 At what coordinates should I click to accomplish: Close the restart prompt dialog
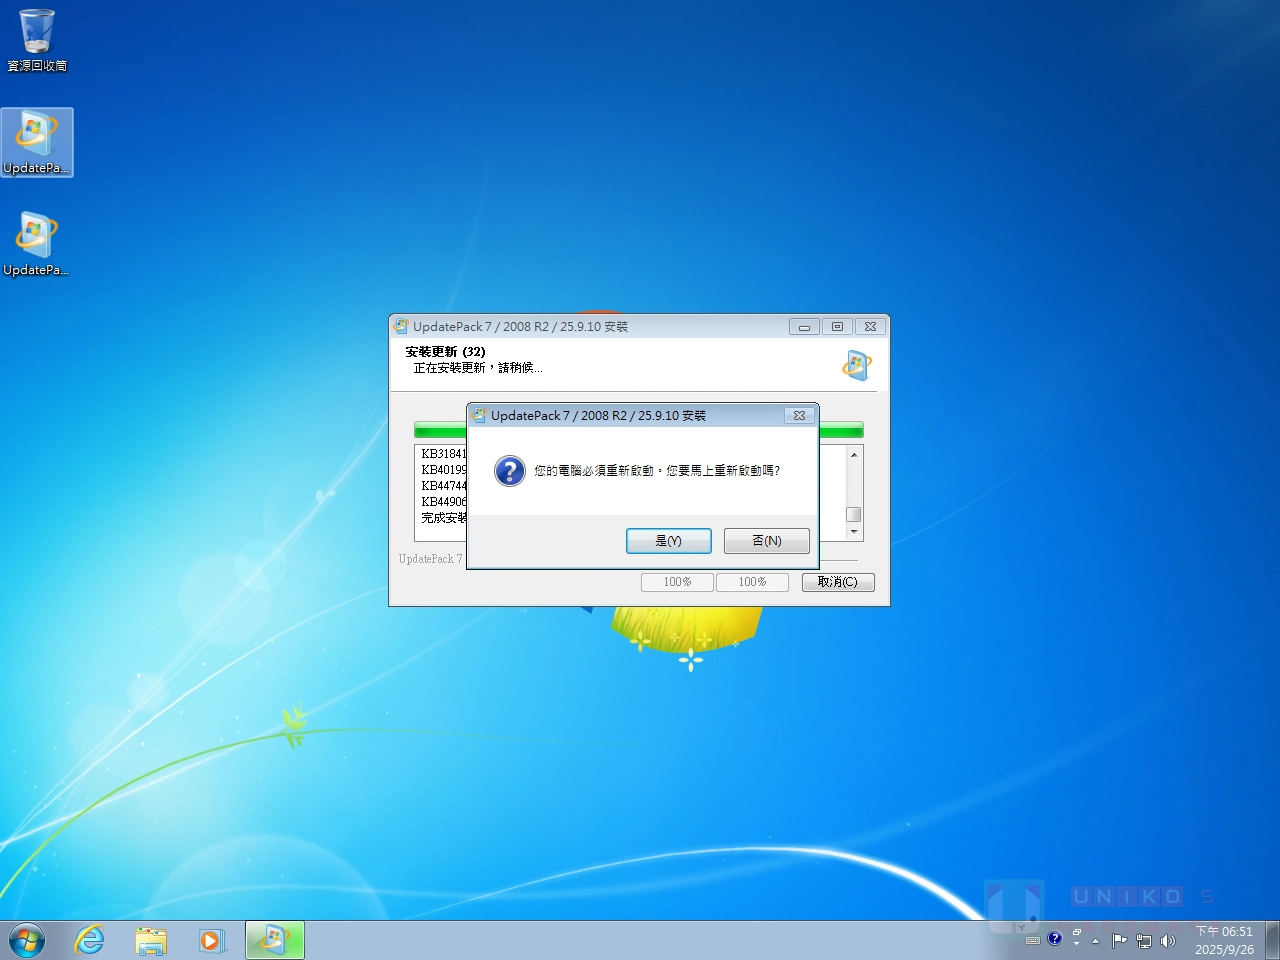(x=799, y=415)
